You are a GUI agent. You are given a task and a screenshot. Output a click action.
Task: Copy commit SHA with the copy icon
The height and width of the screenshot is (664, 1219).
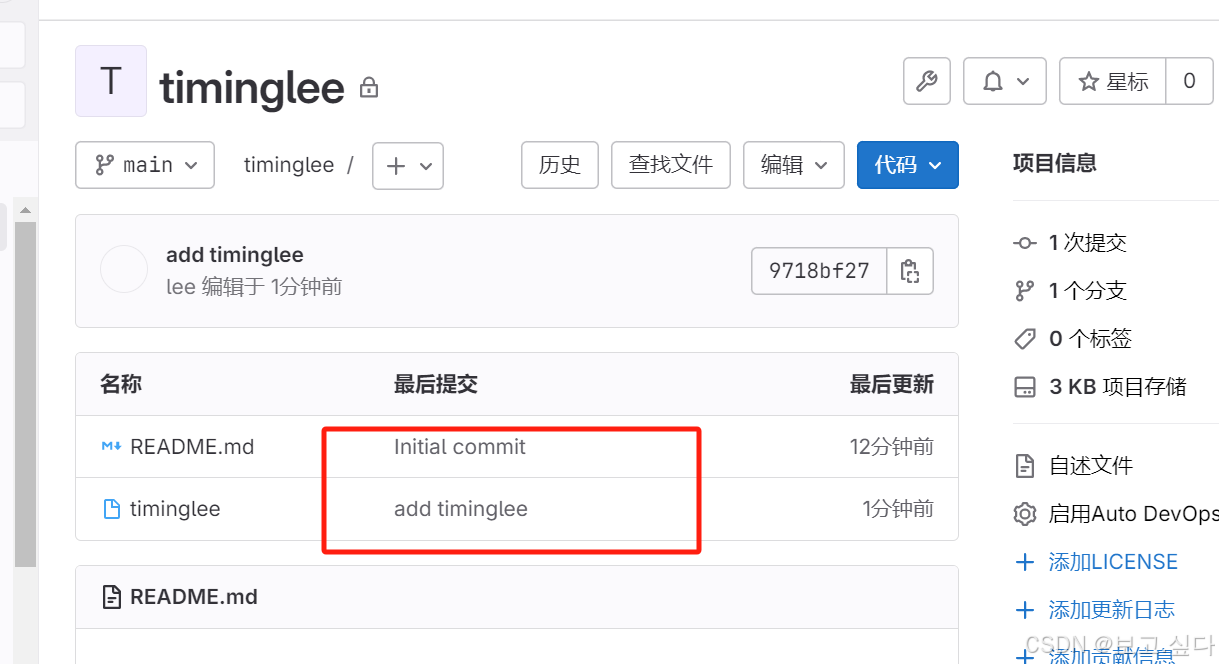[x=910, y=270]
